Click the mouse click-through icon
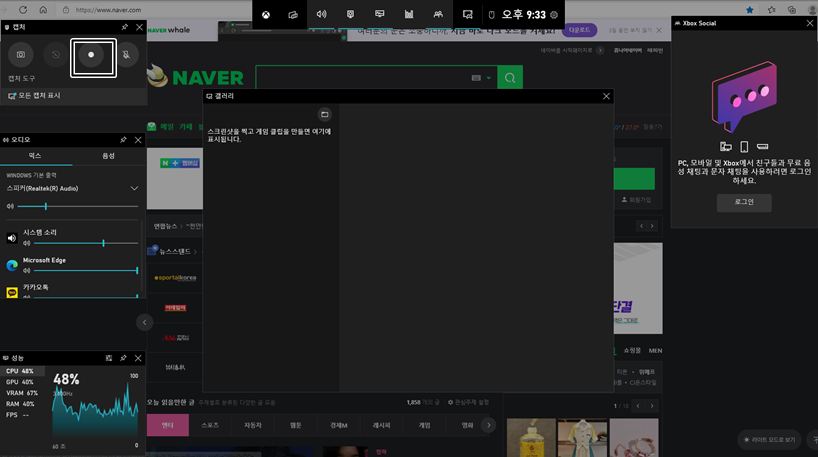The image size is (818, 457). tap(491, 15)
